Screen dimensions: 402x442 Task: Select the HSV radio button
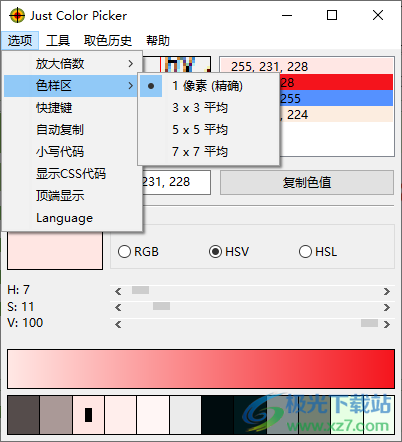click(x=229, y=252)
